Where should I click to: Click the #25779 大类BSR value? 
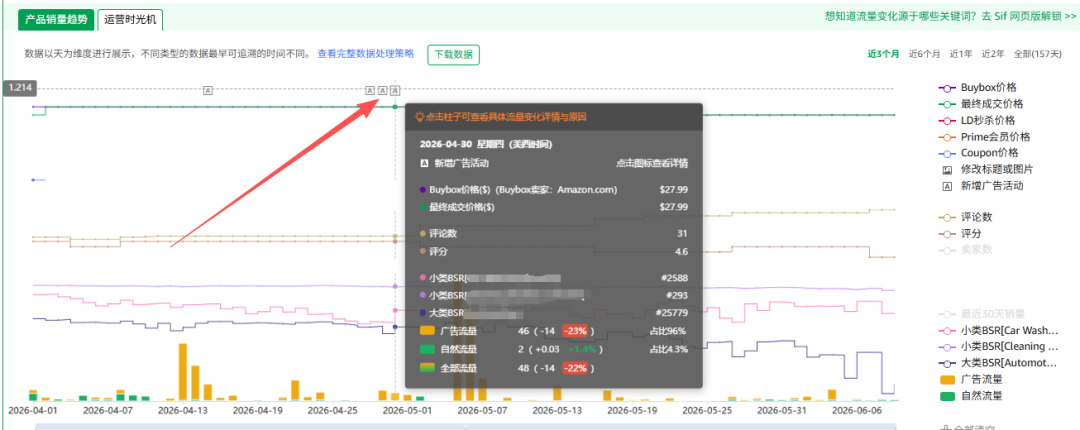pyautogui.click(x=671, y=314)
